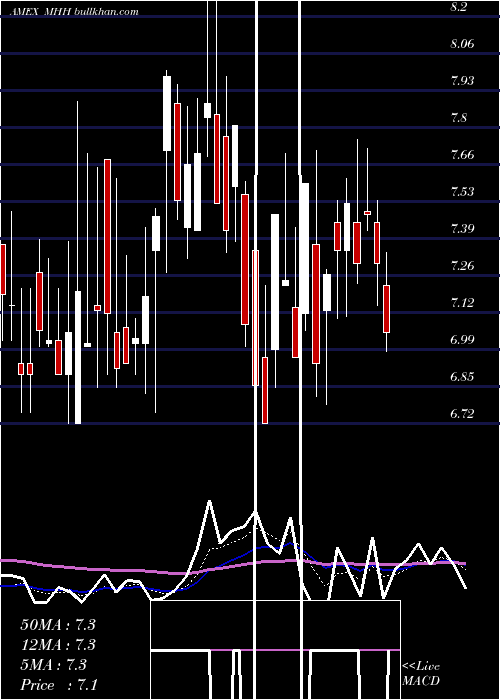The width and height of the screenshot is (500, 700).
Task: Click the 5MA : 7.3 readout
Action: (53, 665)
